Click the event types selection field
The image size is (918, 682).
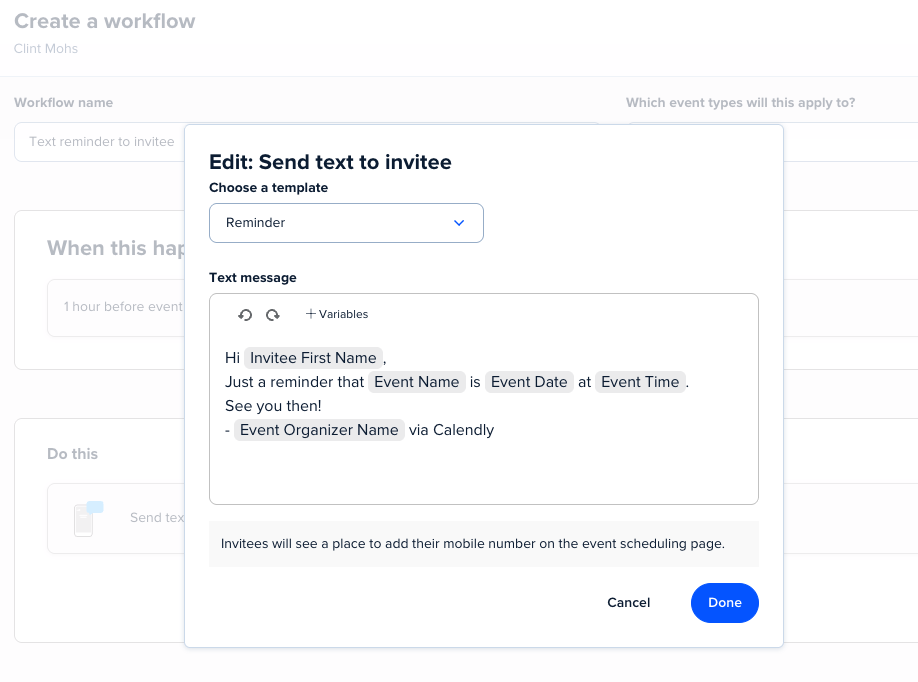(850, 142)
